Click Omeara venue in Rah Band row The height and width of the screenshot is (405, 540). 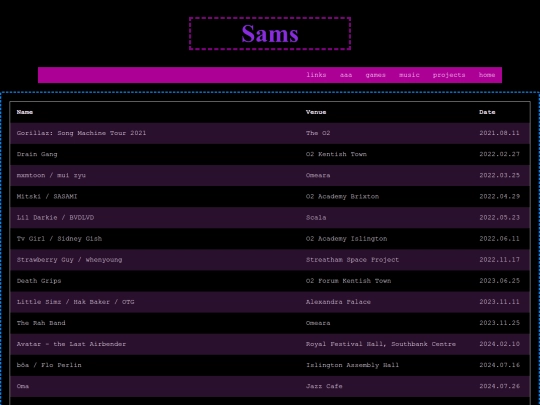point(318,323)
